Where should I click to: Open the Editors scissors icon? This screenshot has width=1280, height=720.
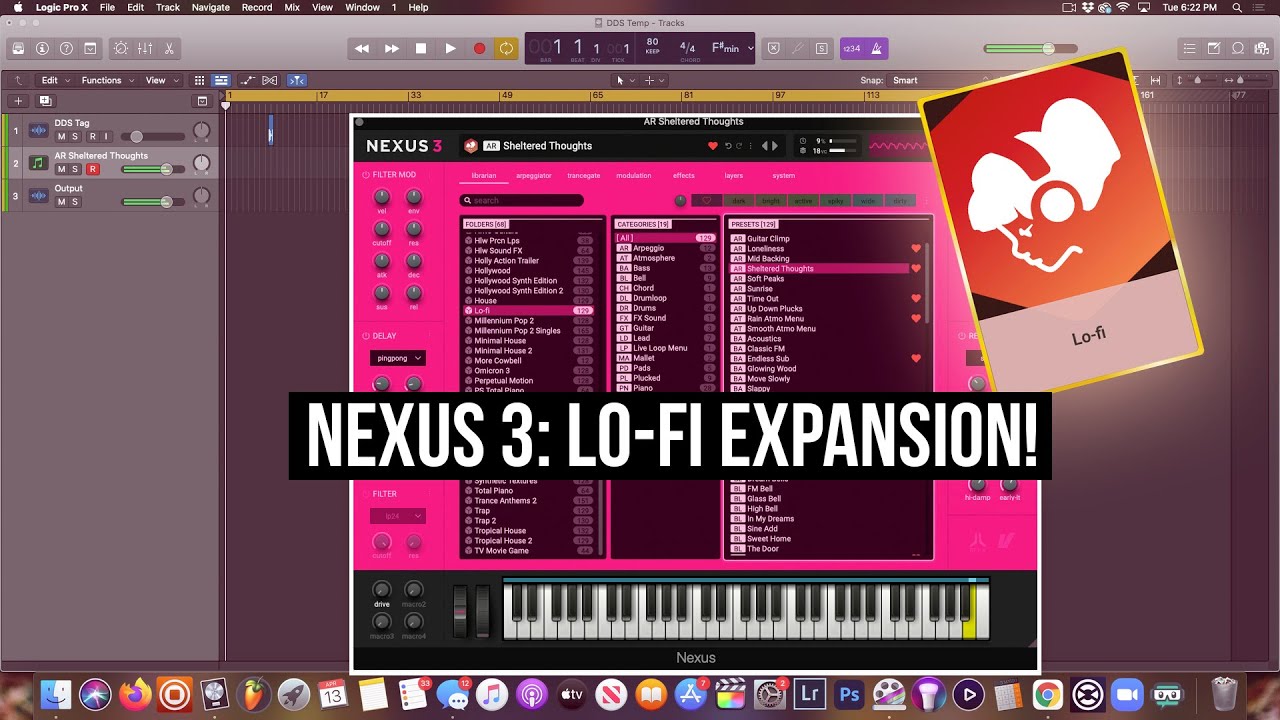(x=169, y=48)
